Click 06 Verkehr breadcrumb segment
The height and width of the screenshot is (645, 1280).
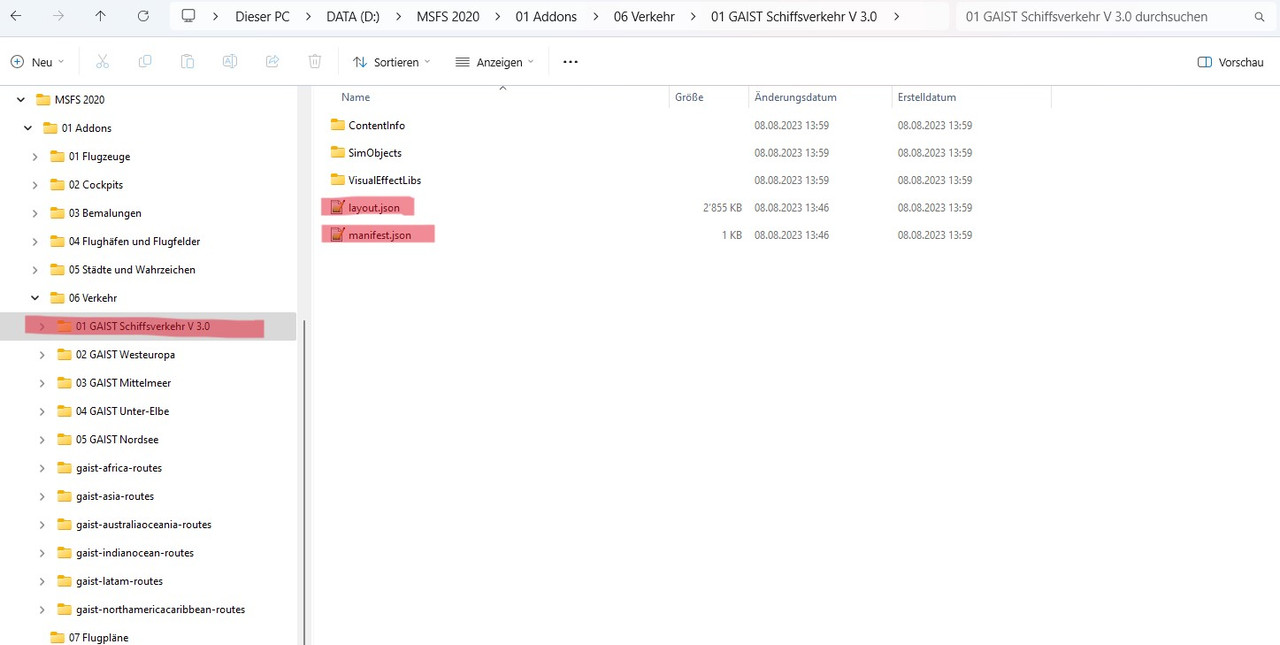tap(645, 17)
